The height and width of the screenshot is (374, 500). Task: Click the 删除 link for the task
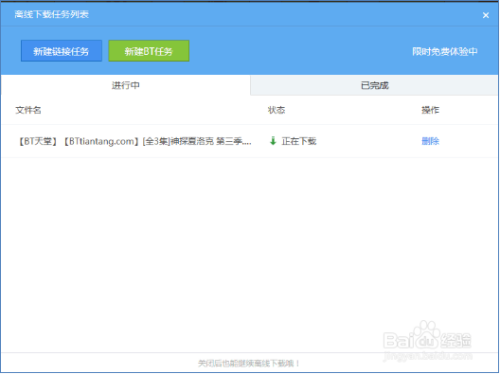430,141
